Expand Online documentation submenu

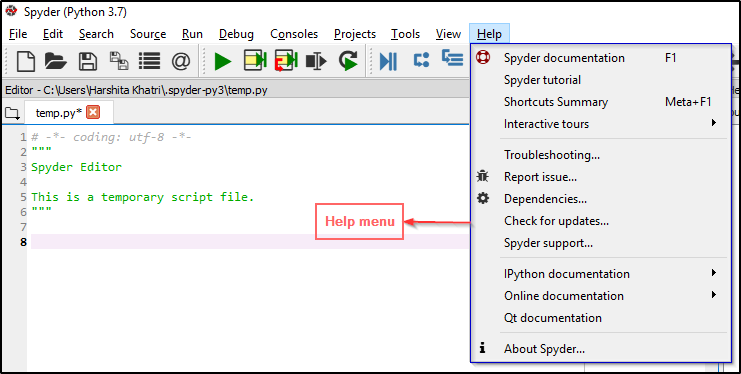600,296
